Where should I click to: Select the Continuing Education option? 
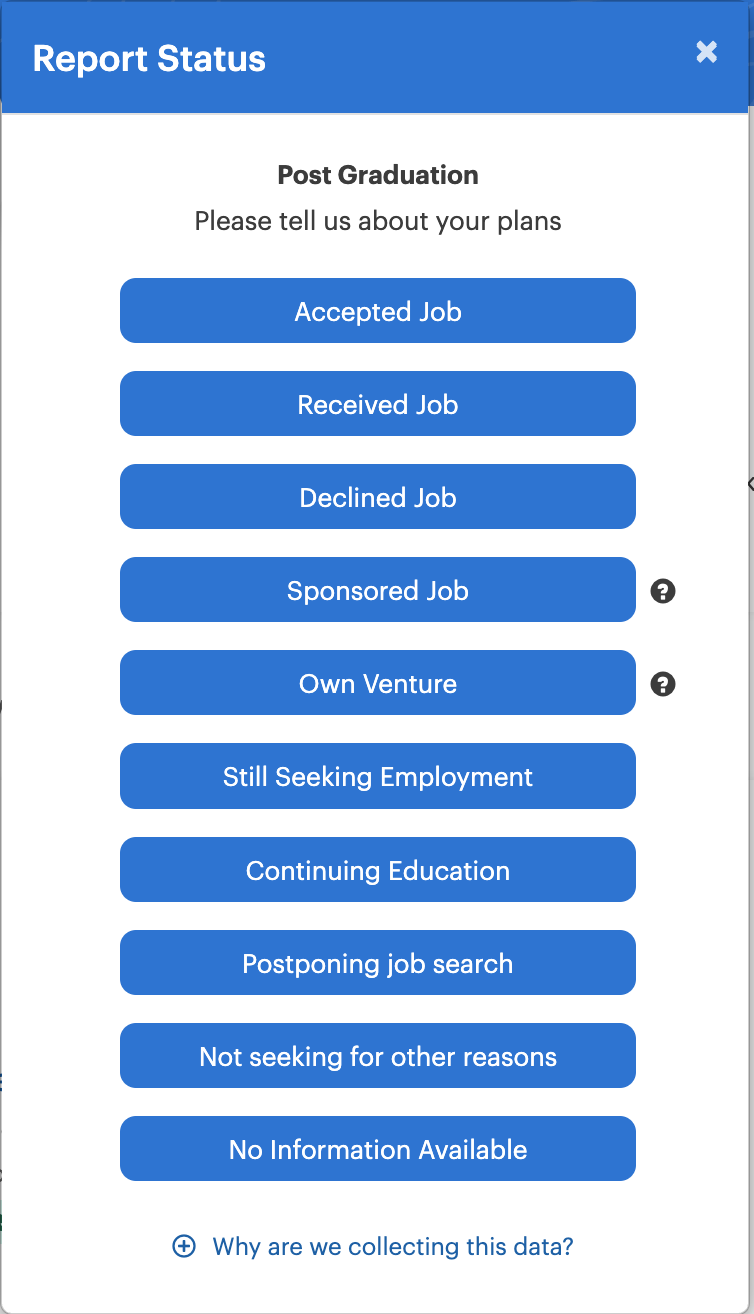point(378,870)
